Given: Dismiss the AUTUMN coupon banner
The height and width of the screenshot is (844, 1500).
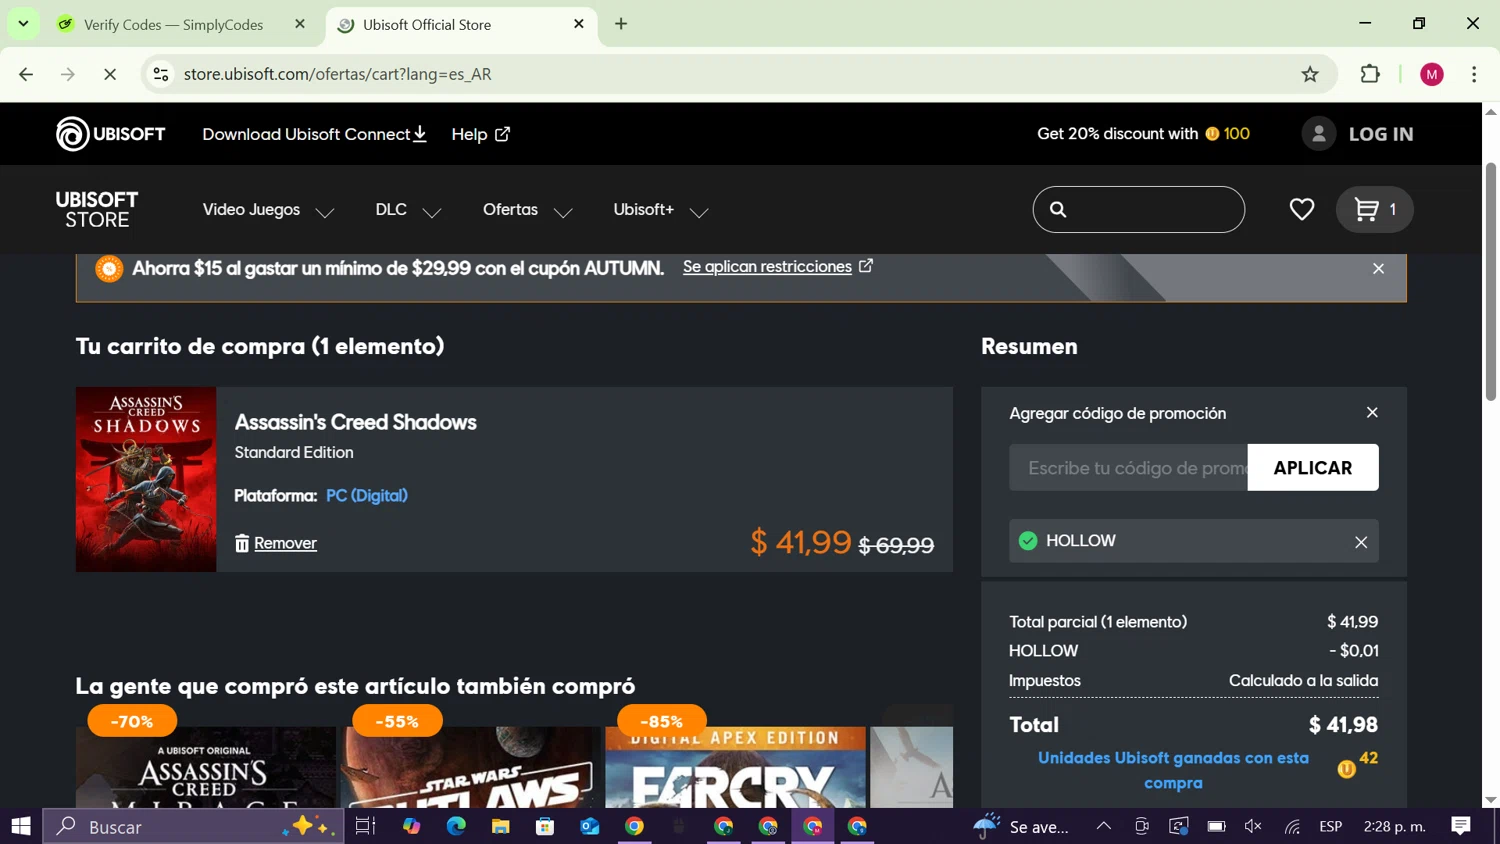Looking at the screenshot, I should click(1378, 269).
